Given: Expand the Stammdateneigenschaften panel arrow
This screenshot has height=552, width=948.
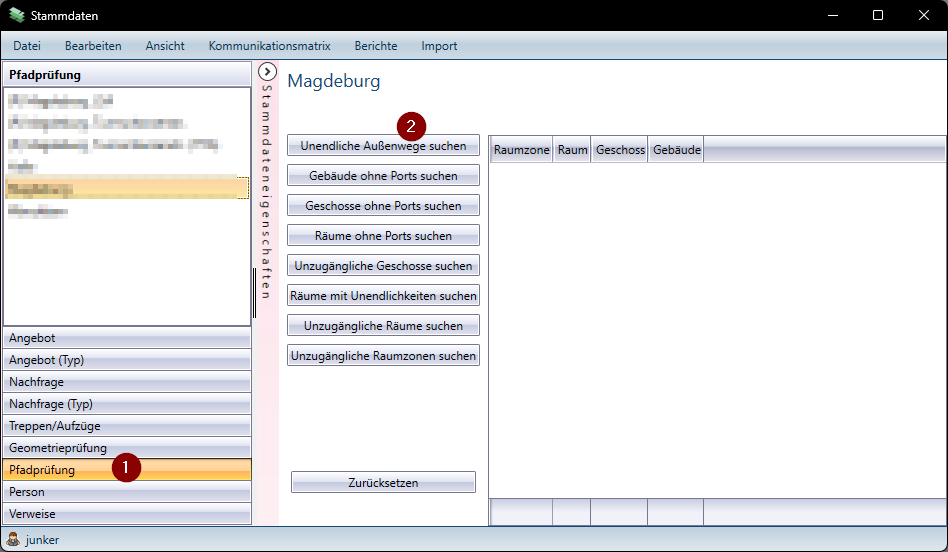Looking at the screenshot, I should (267, 72).
